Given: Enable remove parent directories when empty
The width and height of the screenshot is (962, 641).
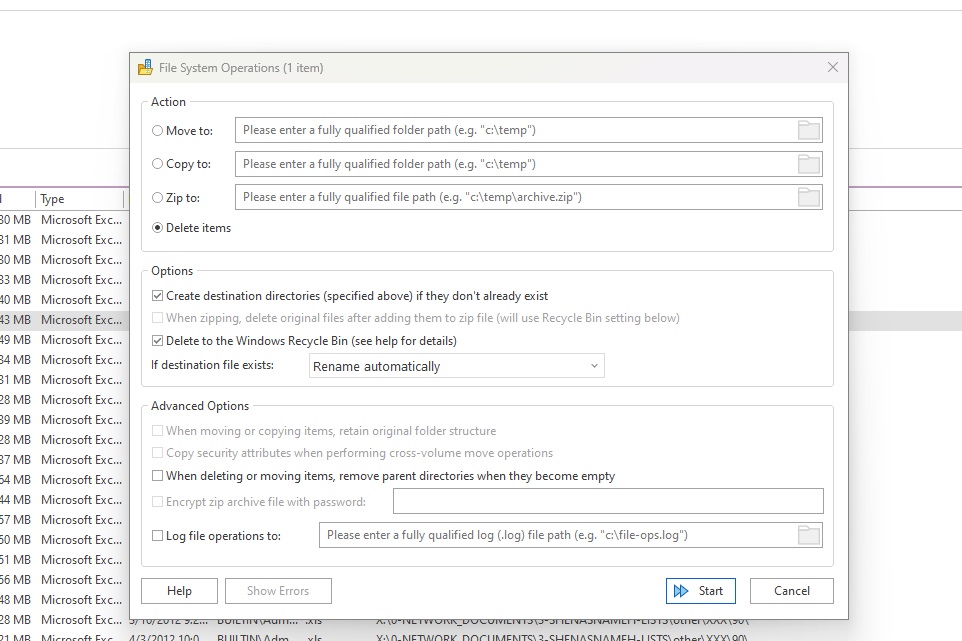Looking at the screenshot, I should [x=158, y=476].
